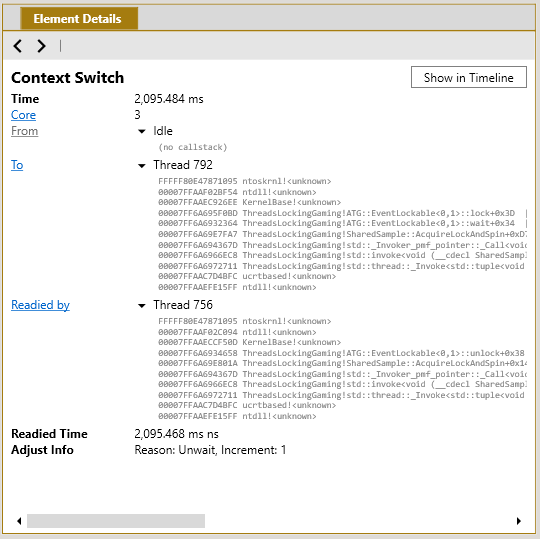The height and width of the screenshot is (539, 540).
Task: Select the 00007FFAAF02C094 ntdll frame
Action: 237,332
